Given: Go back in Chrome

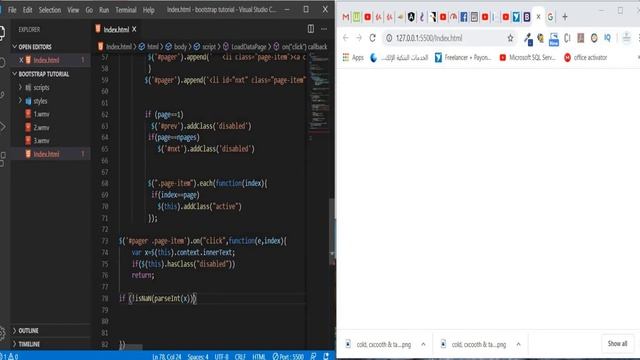Looking at the screenshot, I should (x=346, y=38).
